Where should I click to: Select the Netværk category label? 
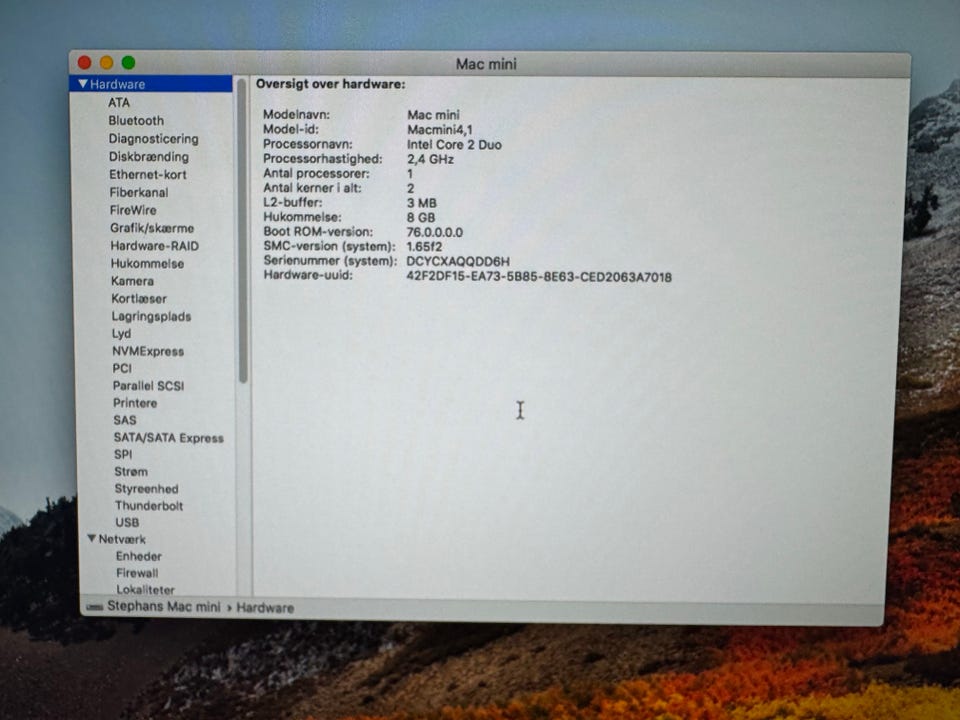(x=122, y=539)
